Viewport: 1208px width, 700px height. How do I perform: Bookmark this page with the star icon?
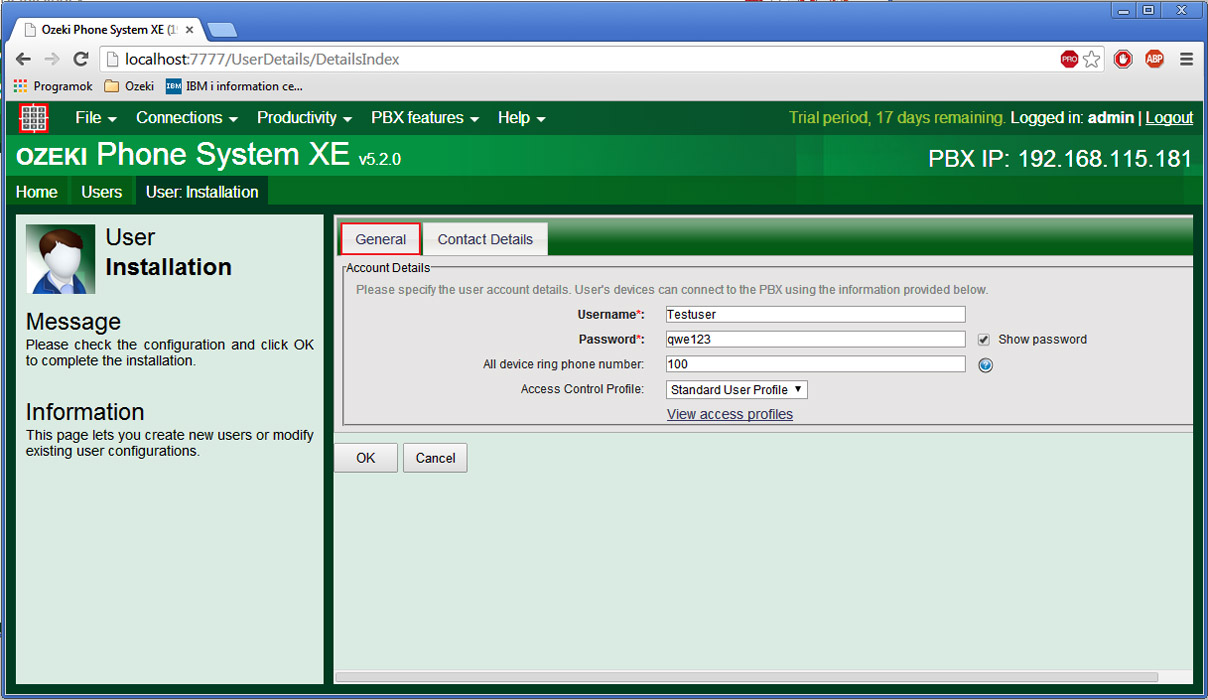1091,59
